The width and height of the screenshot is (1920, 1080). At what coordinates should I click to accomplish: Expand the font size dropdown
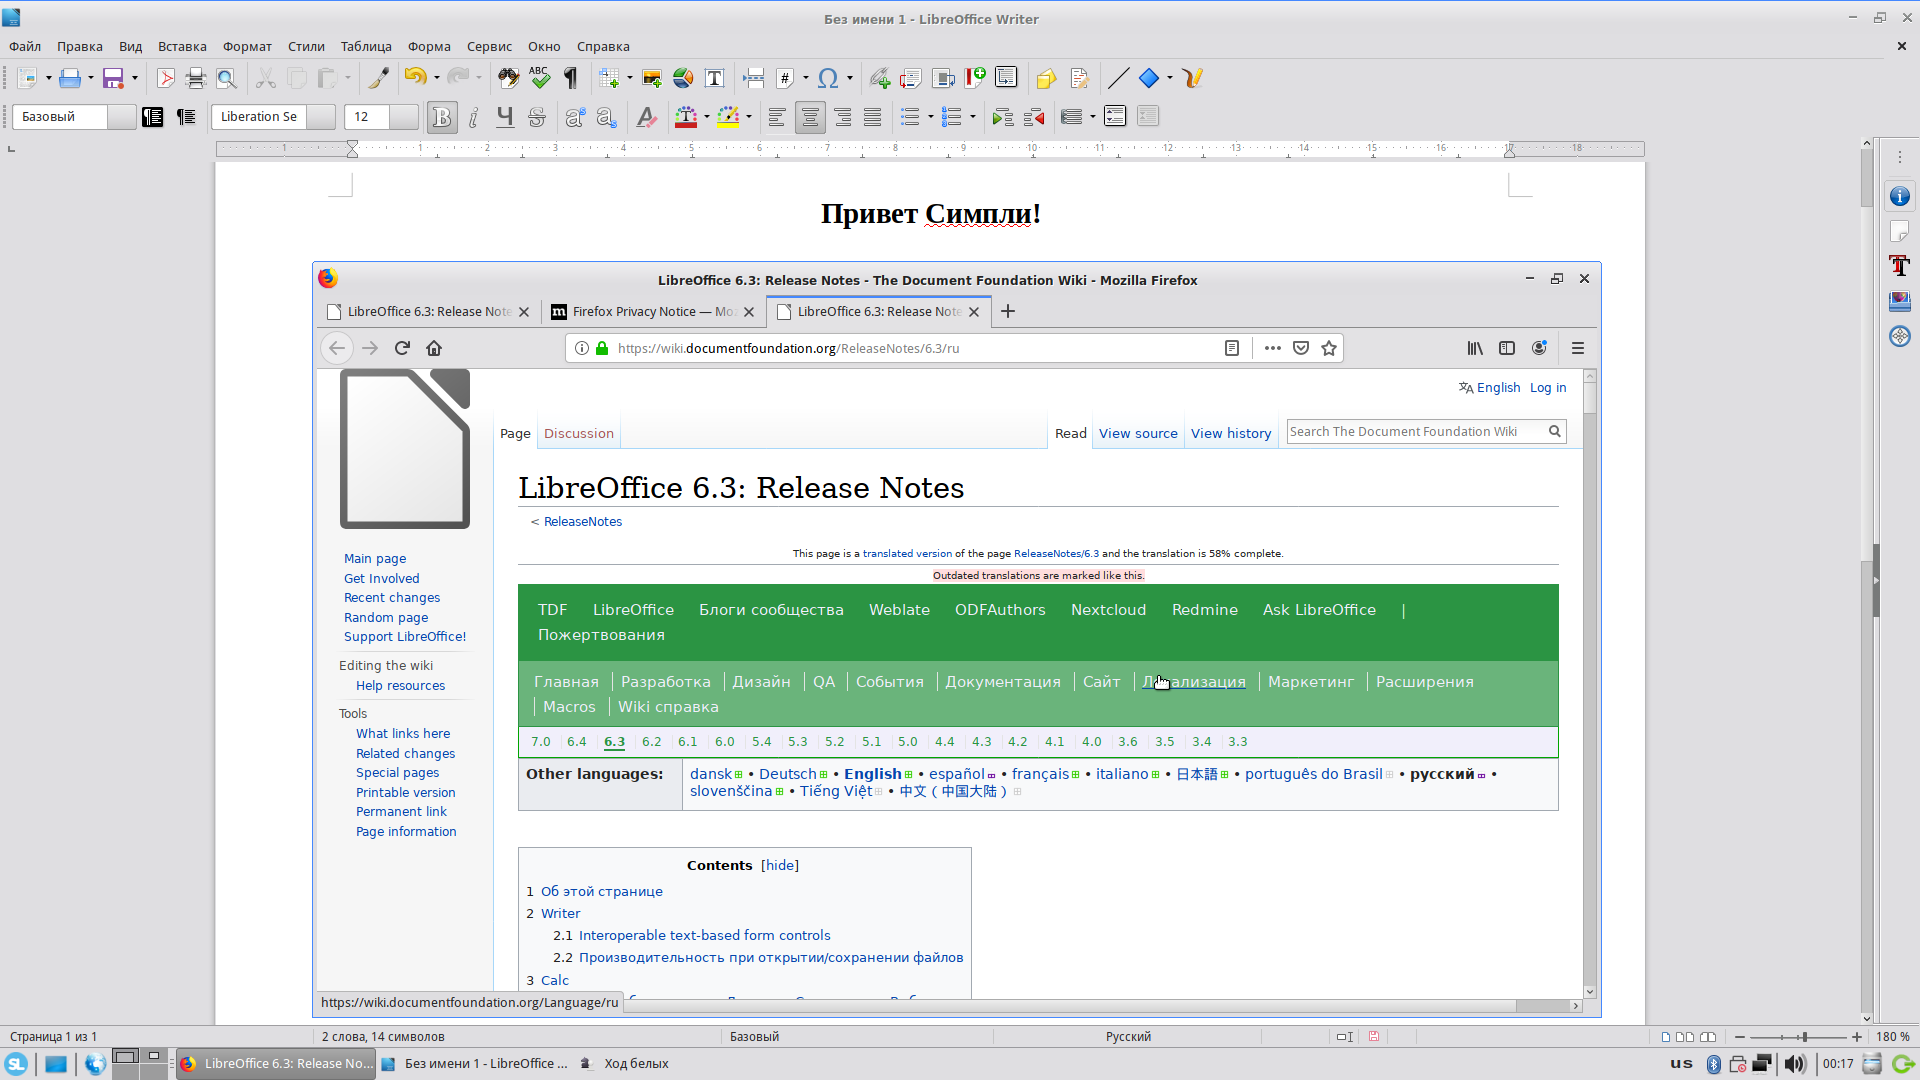(x=403, y=117)
